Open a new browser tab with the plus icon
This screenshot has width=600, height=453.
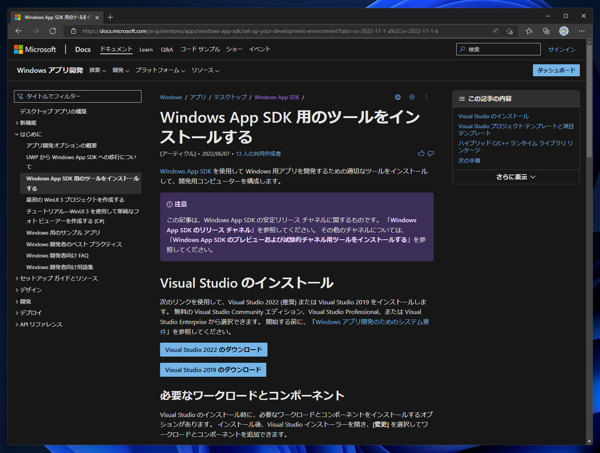110,17
